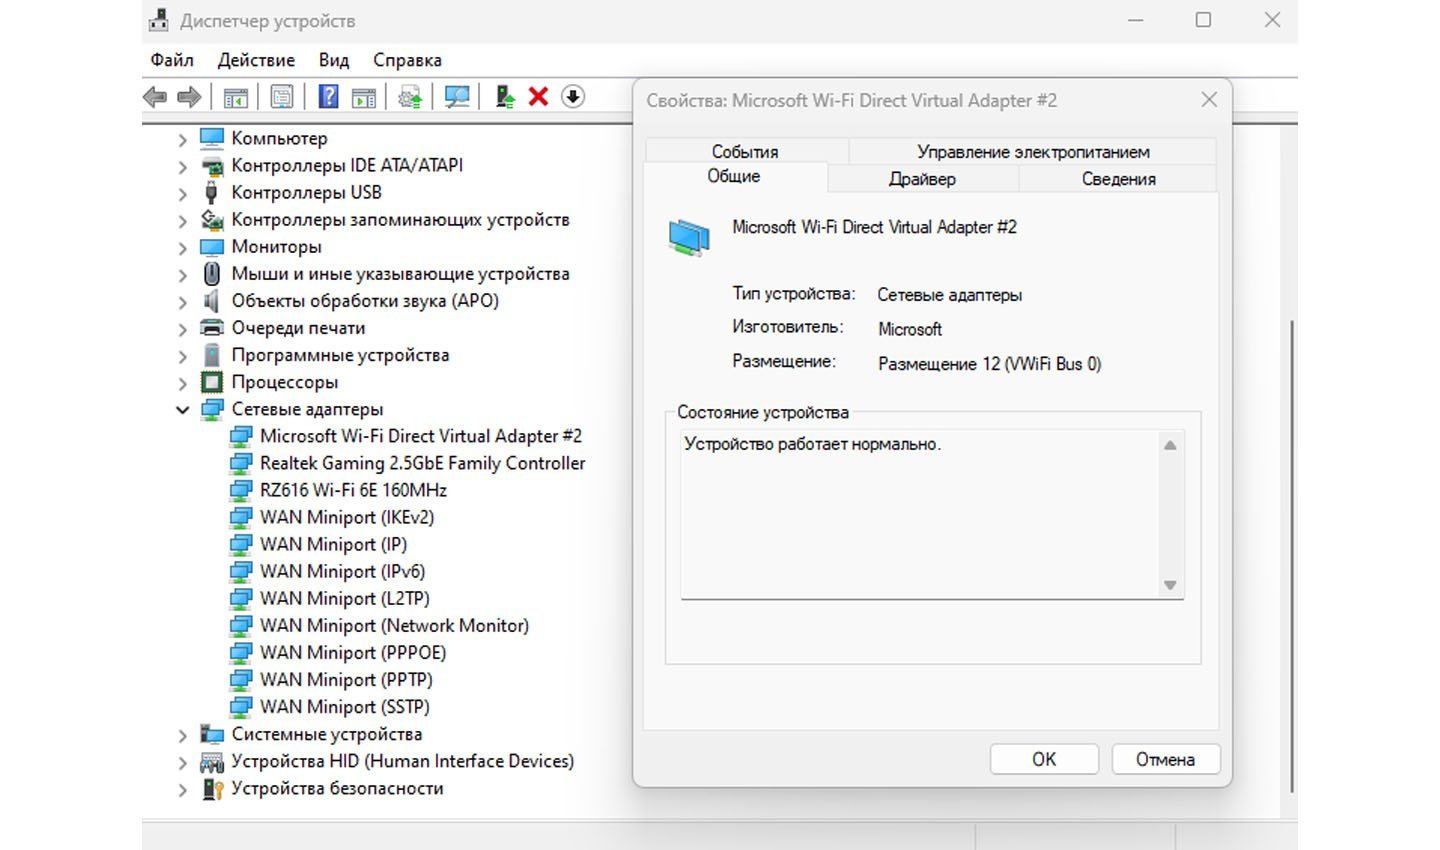Expand the Устройства безопасности node
This screenshot has height=850, width=1440.
[x=182, y=789]
